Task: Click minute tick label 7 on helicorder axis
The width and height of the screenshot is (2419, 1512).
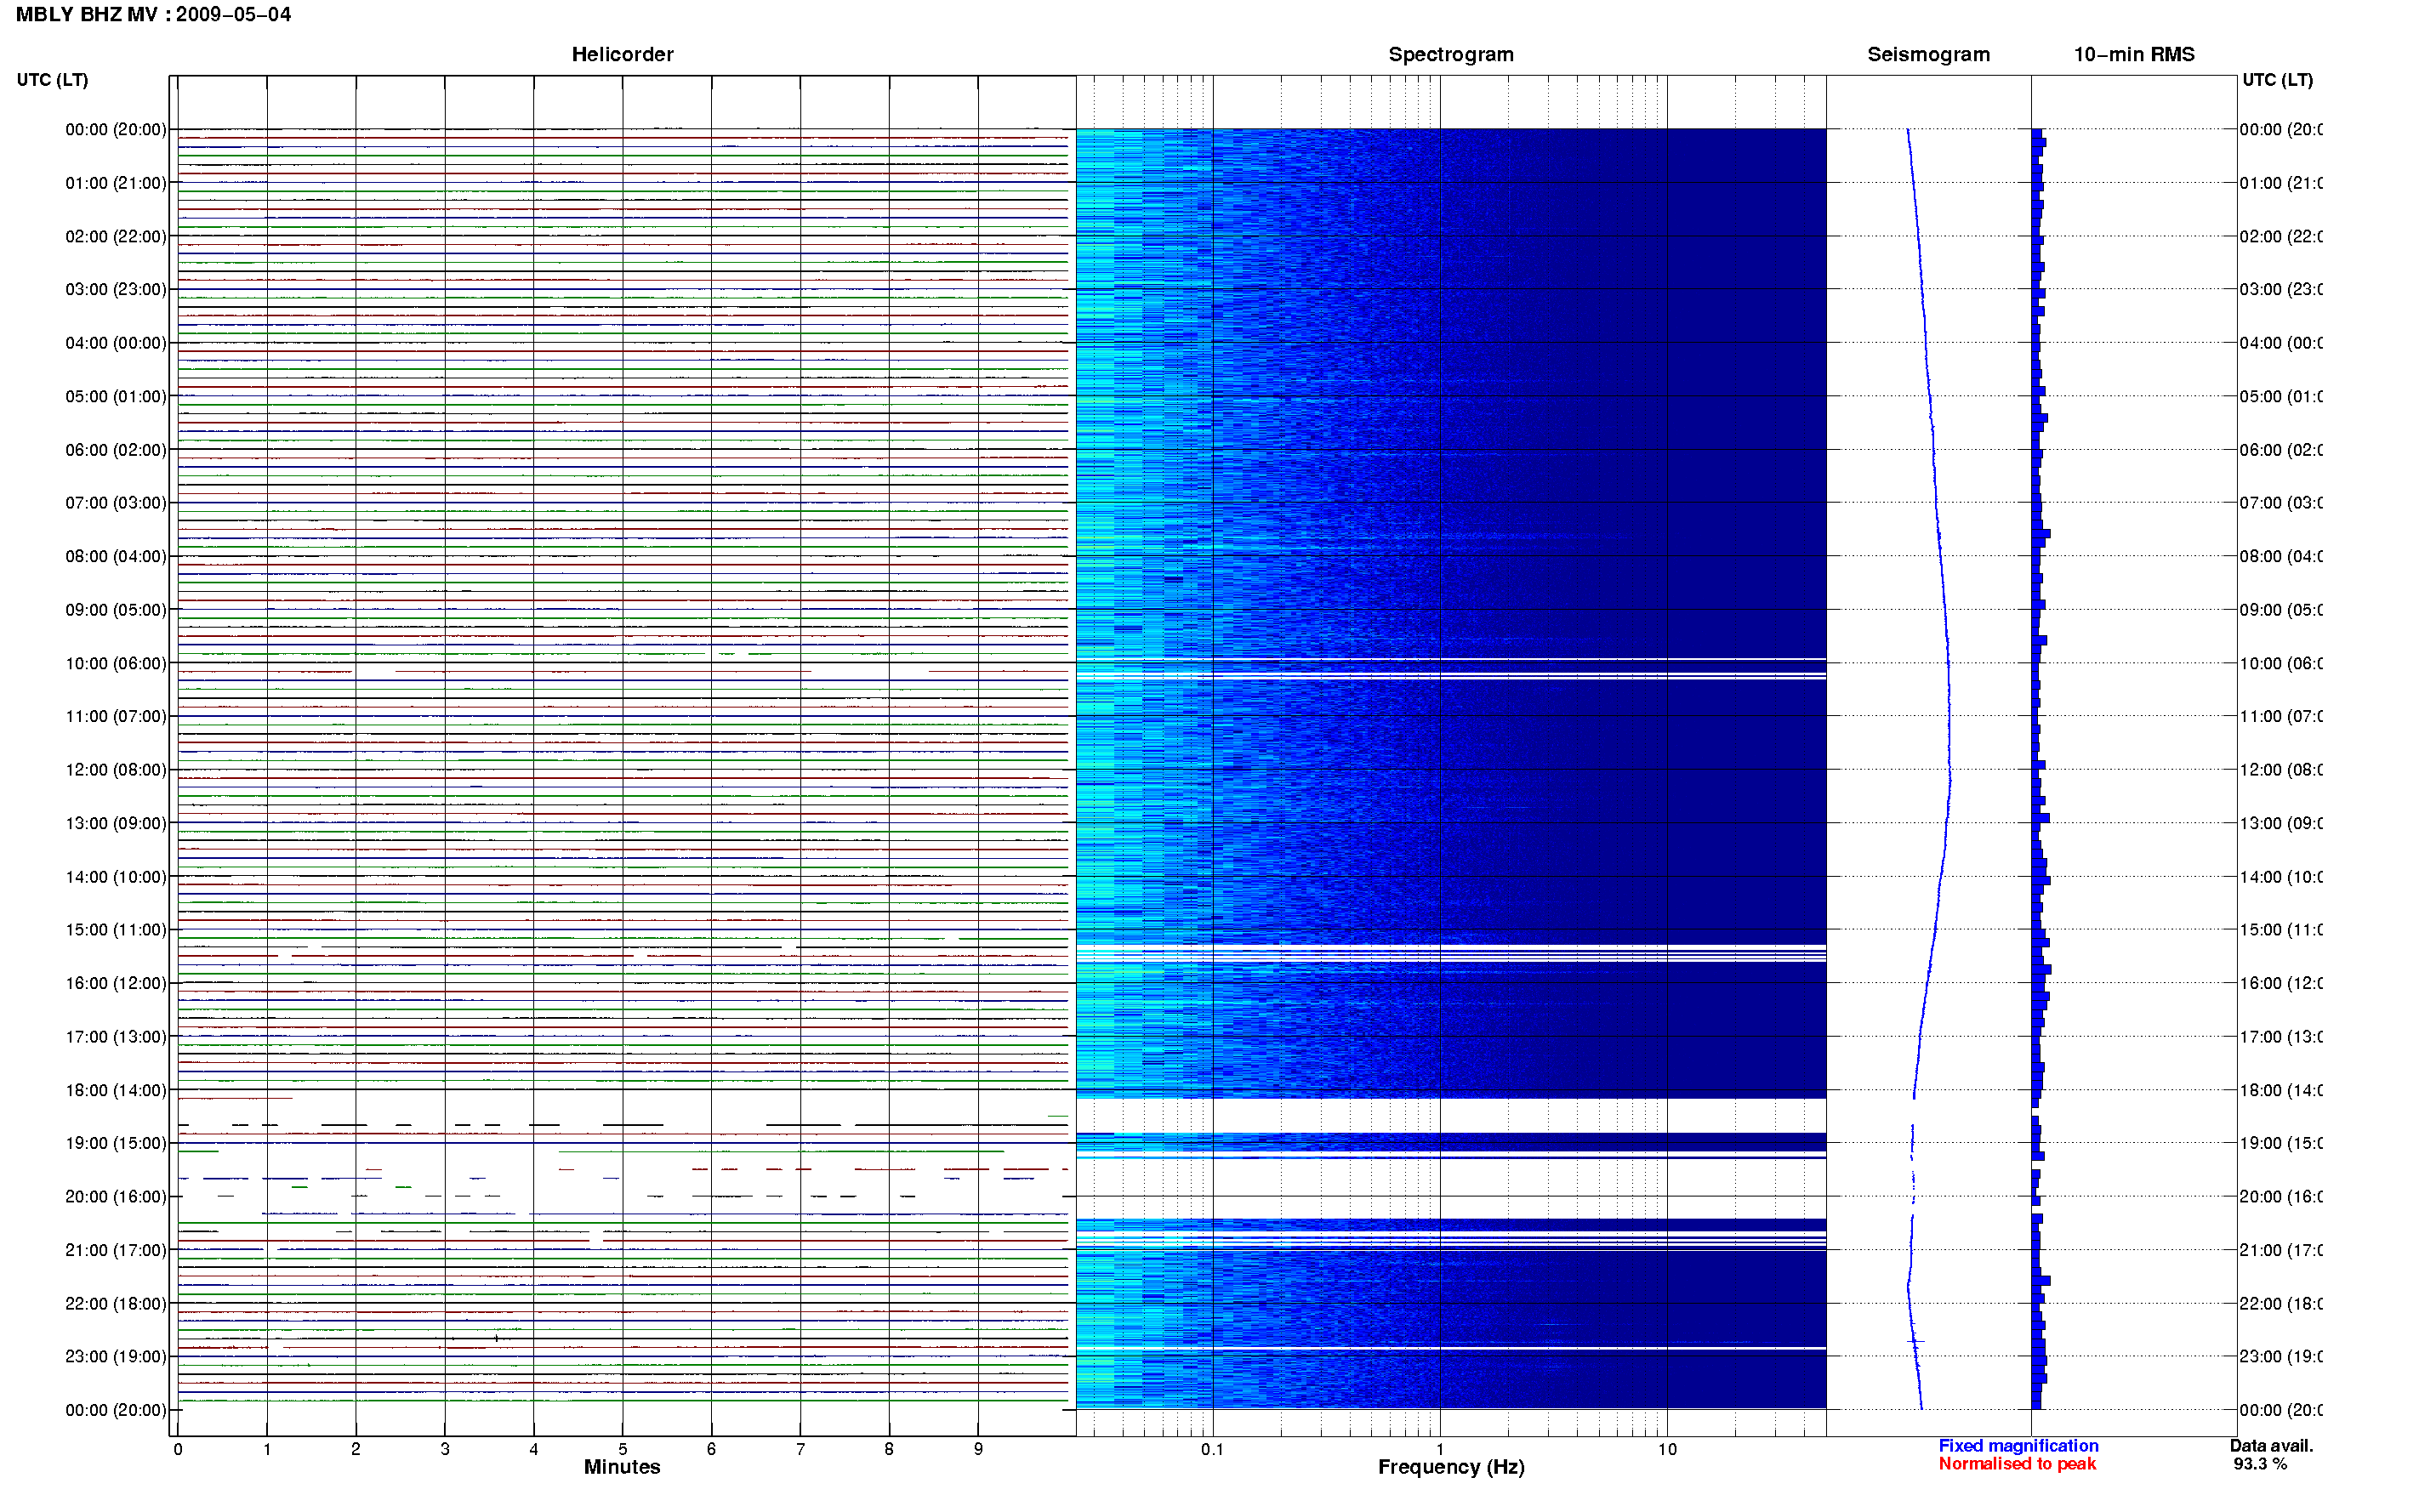Action: click(x=800, y=1449)
